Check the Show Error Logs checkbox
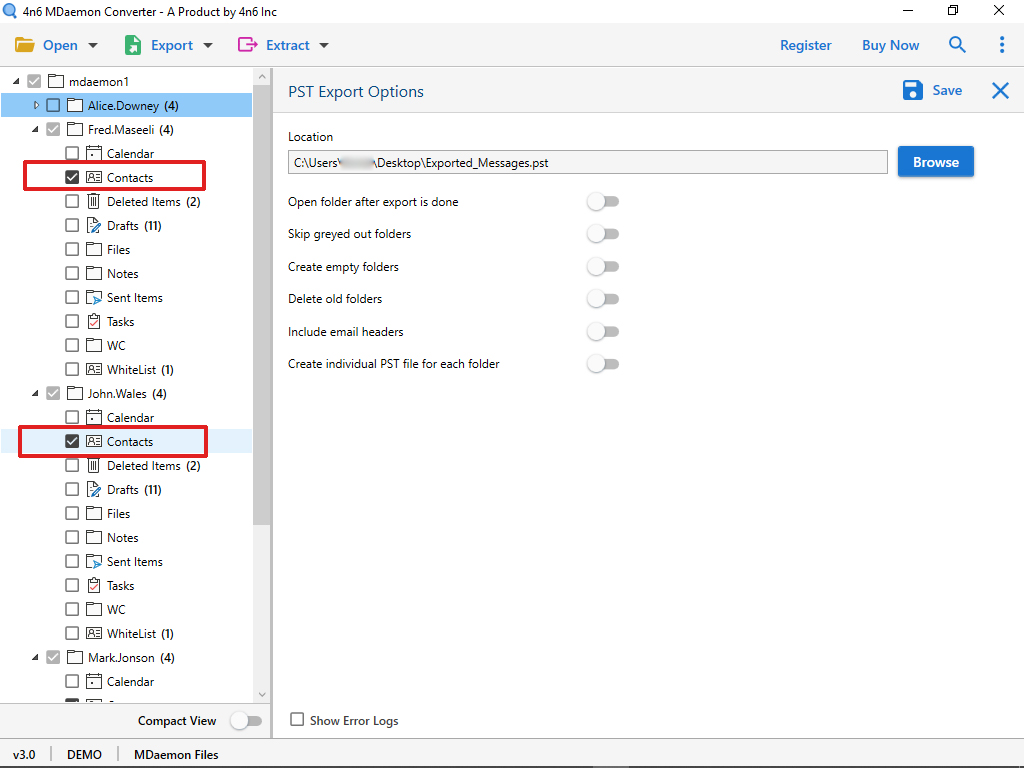1024x768 pixels. [297, 720]
